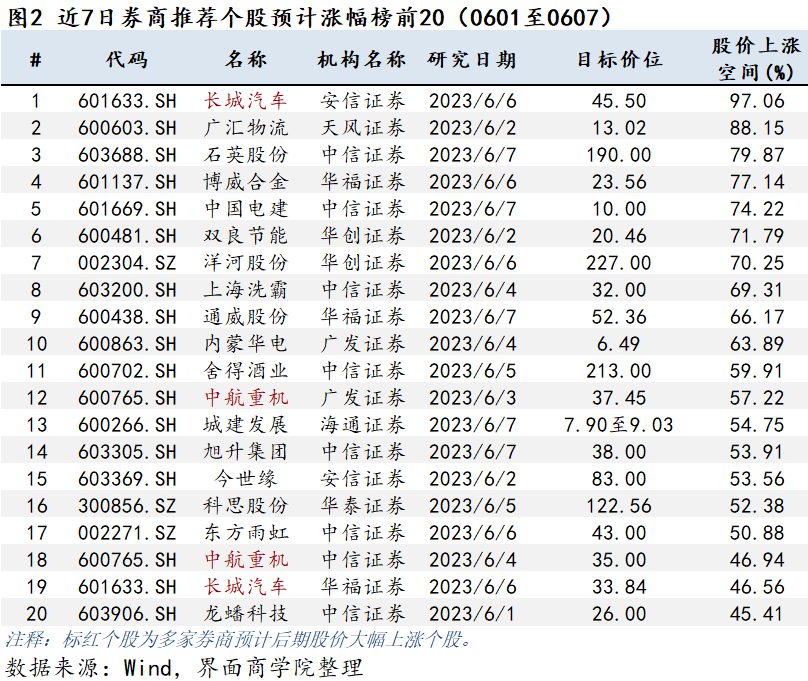Select the stock name 博威合金
Screen dimensions: 808x681
click(x=246, y=182)
